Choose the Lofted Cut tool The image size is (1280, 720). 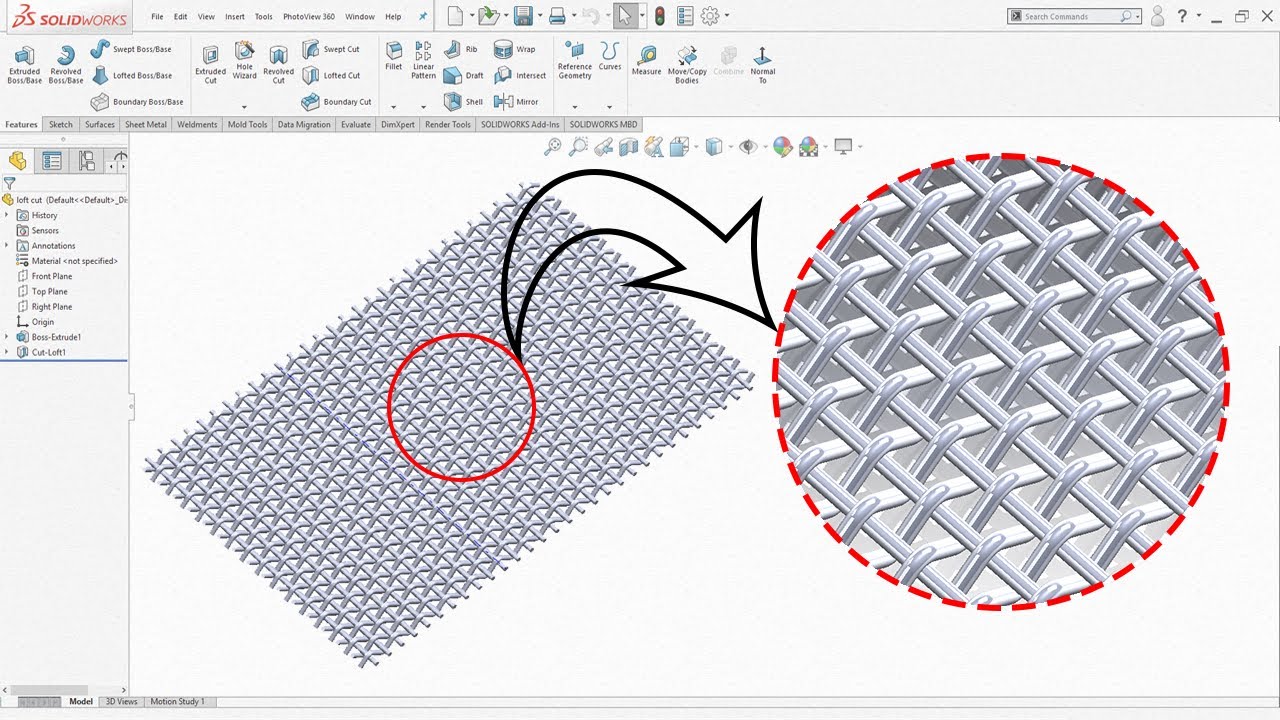pos(331,75)
